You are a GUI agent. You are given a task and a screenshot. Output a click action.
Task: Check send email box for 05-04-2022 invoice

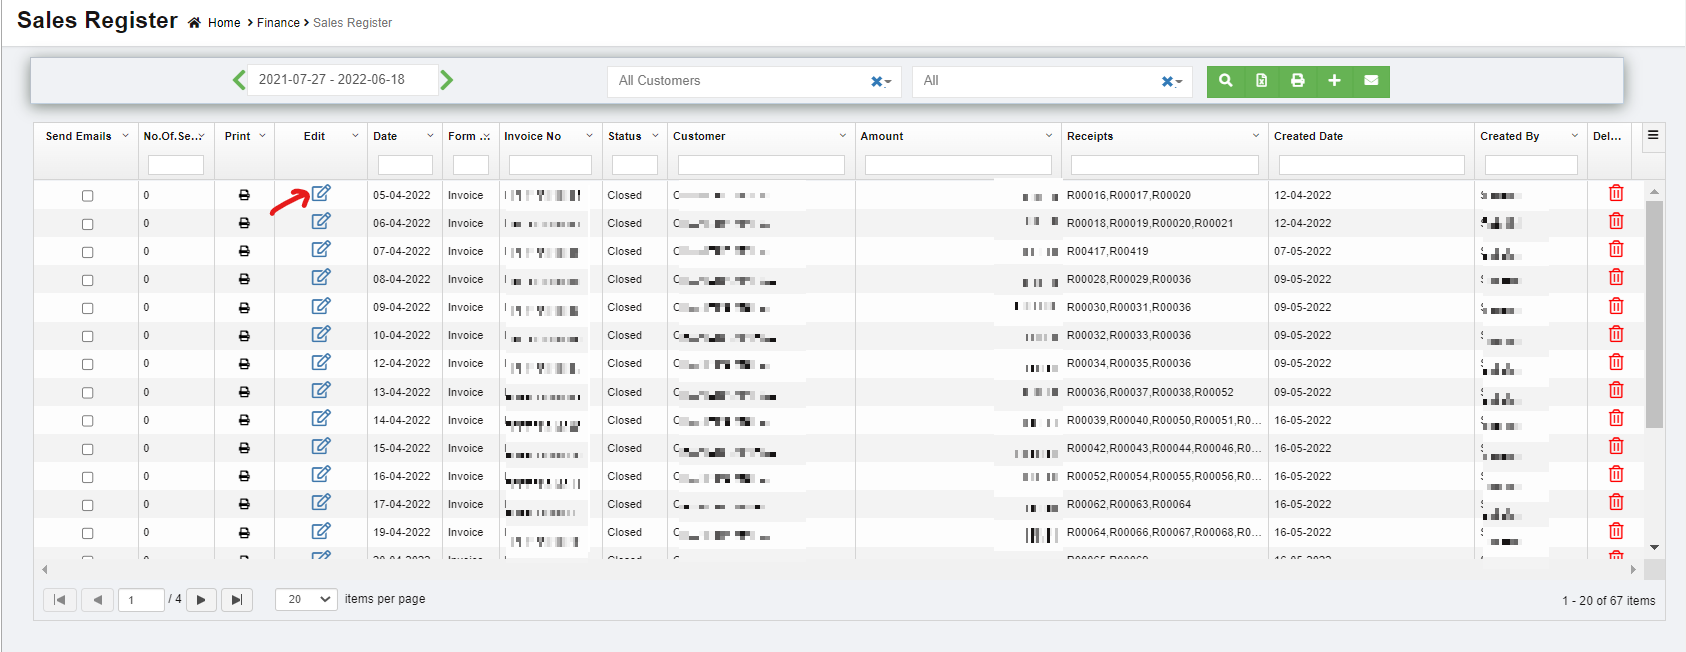click(88, 196)
